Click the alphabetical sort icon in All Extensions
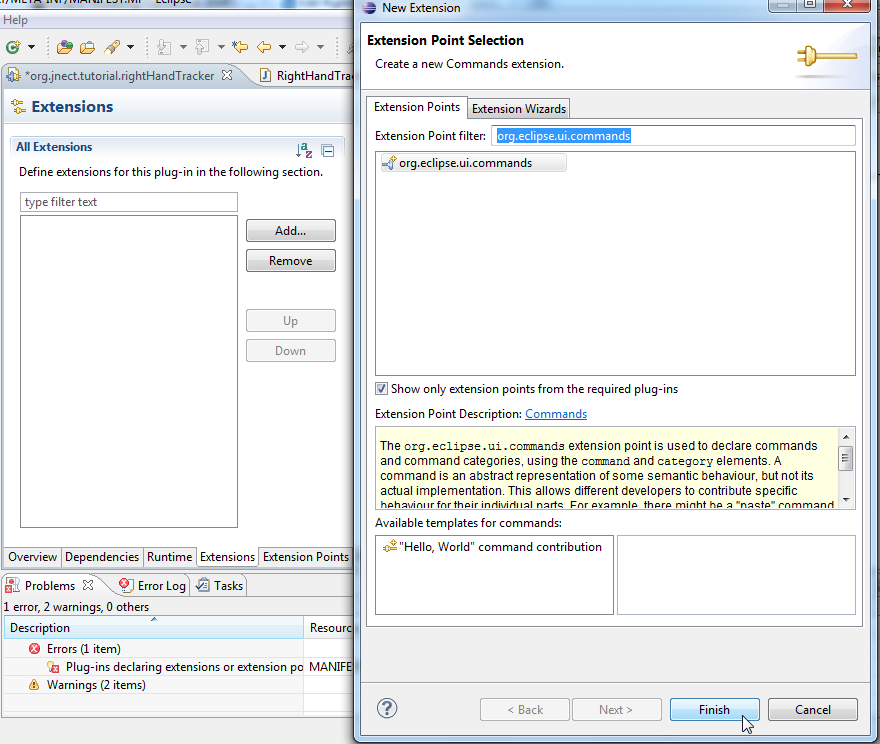880x744 pixels. point(304,150)
